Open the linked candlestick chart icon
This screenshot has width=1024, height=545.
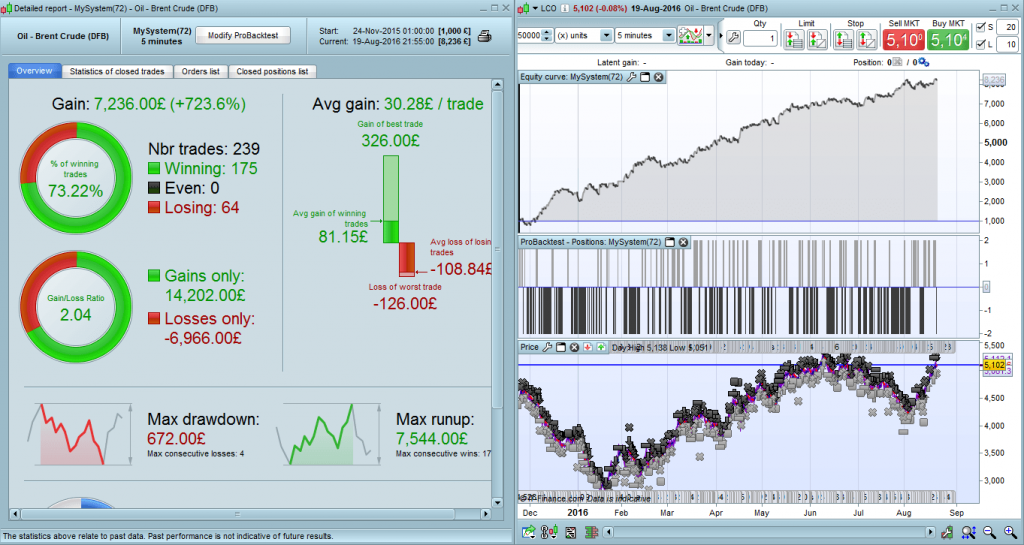(x=549, y=533)
